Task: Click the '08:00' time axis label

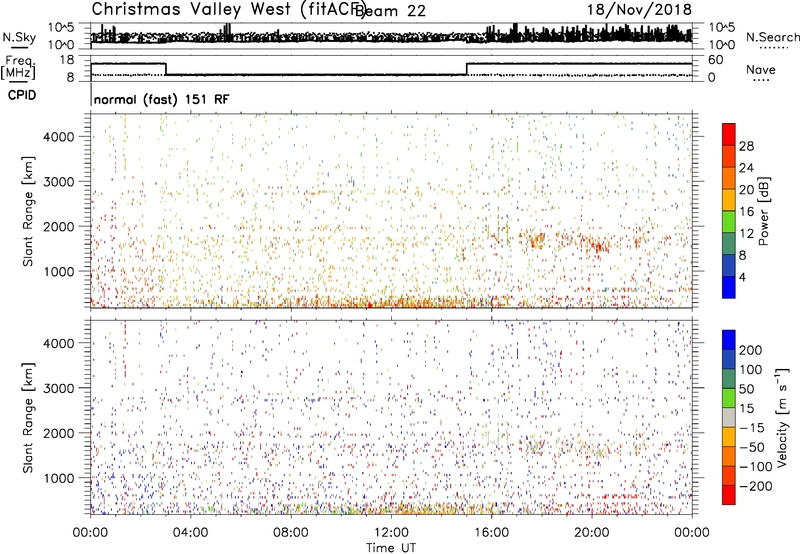Action: 291,533
